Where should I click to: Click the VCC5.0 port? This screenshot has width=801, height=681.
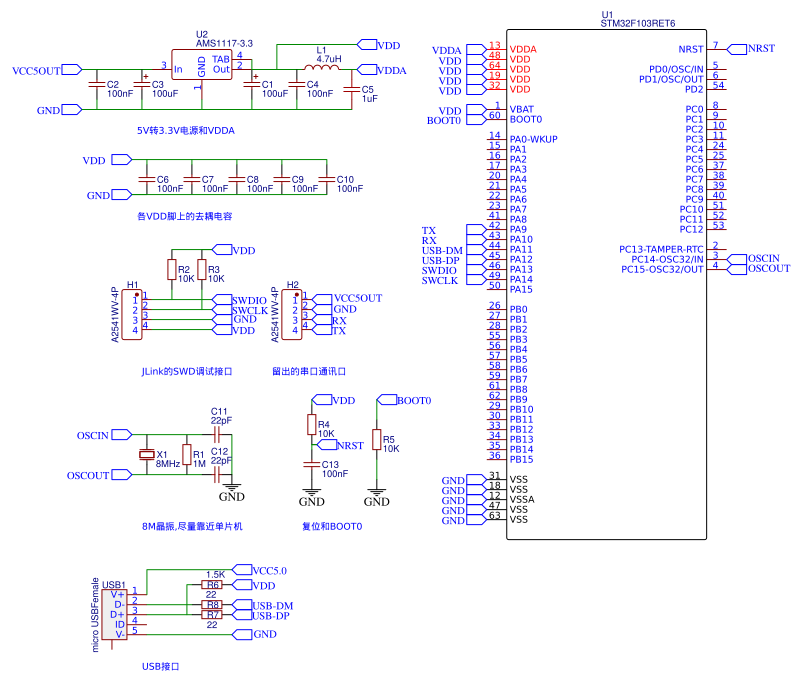242,570
